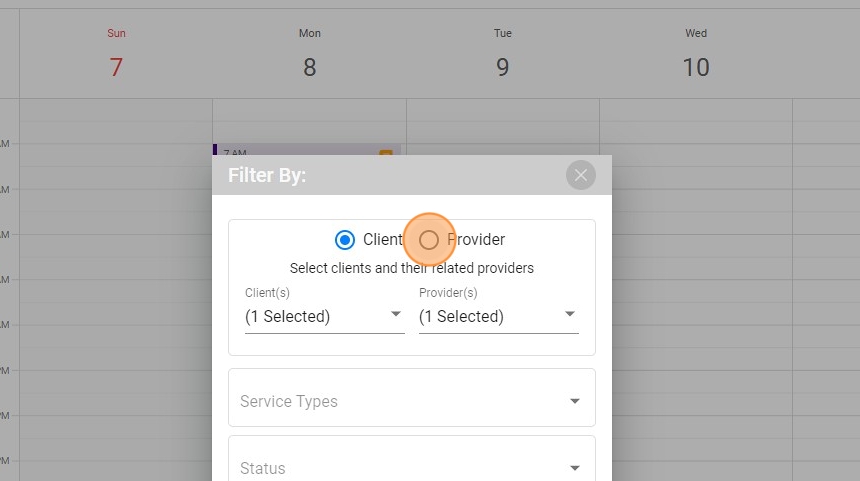The height and width of the screenshot is (481, 860).
Task: Click the orange icon on the 7 AM event
Action: click(x=386, y=153)
